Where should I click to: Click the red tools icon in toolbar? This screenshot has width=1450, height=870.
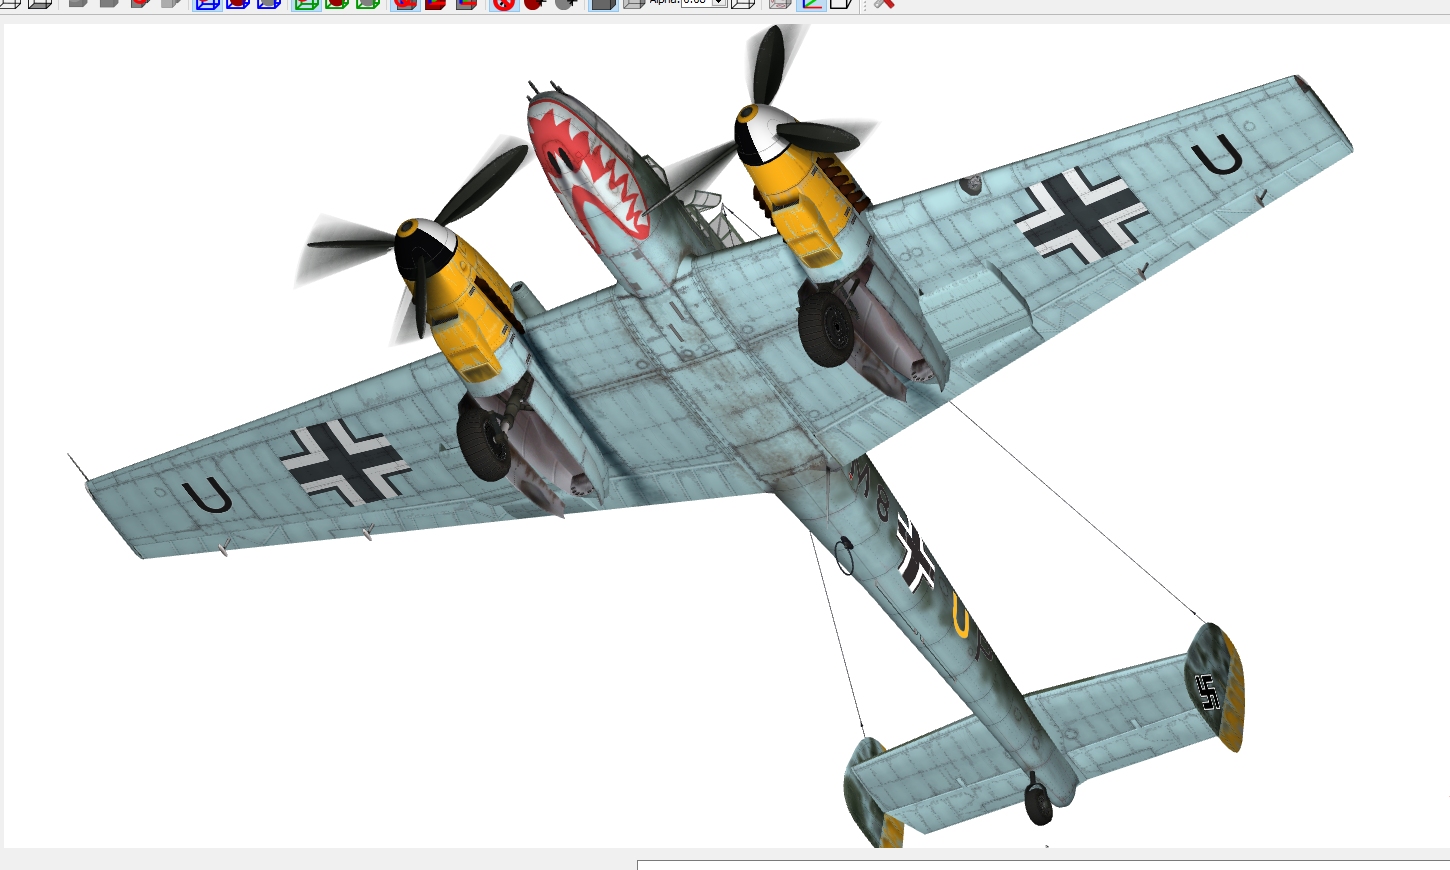pyautogui.click(x=883, y=3)
